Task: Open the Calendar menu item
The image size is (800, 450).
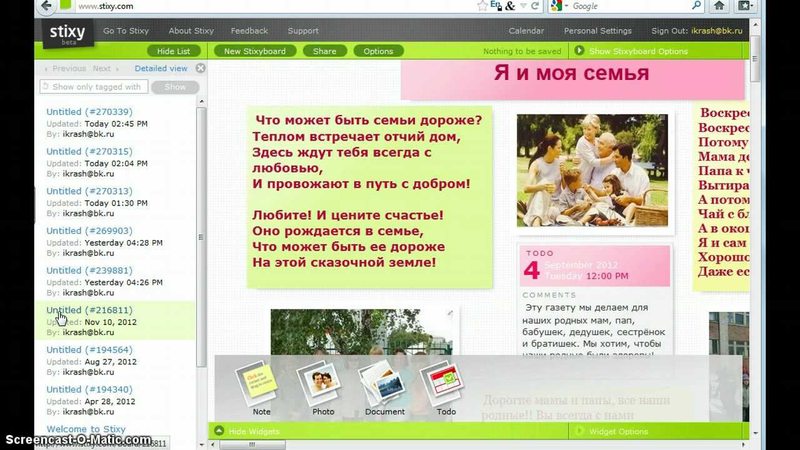Action: pos(526,31)
